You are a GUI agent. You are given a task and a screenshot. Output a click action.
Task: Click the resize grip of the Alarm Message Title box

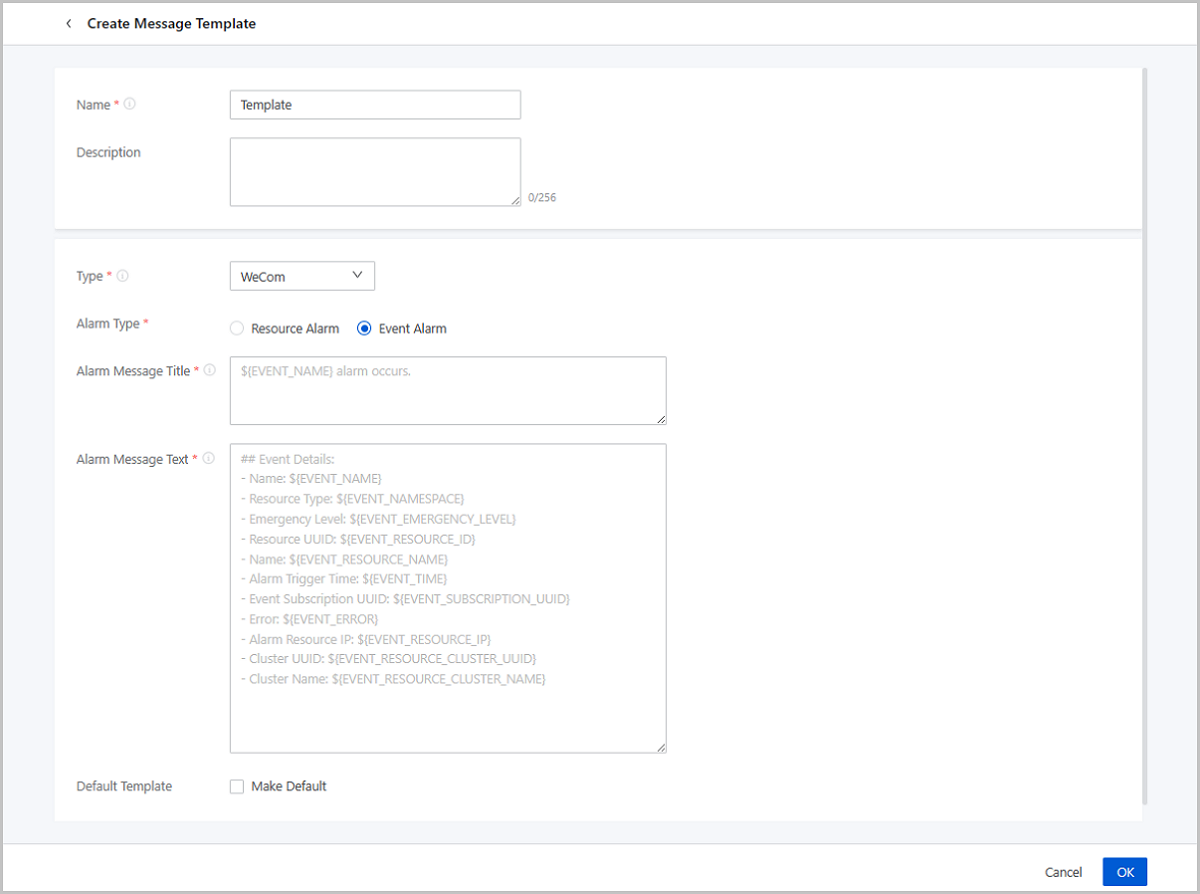661,419
